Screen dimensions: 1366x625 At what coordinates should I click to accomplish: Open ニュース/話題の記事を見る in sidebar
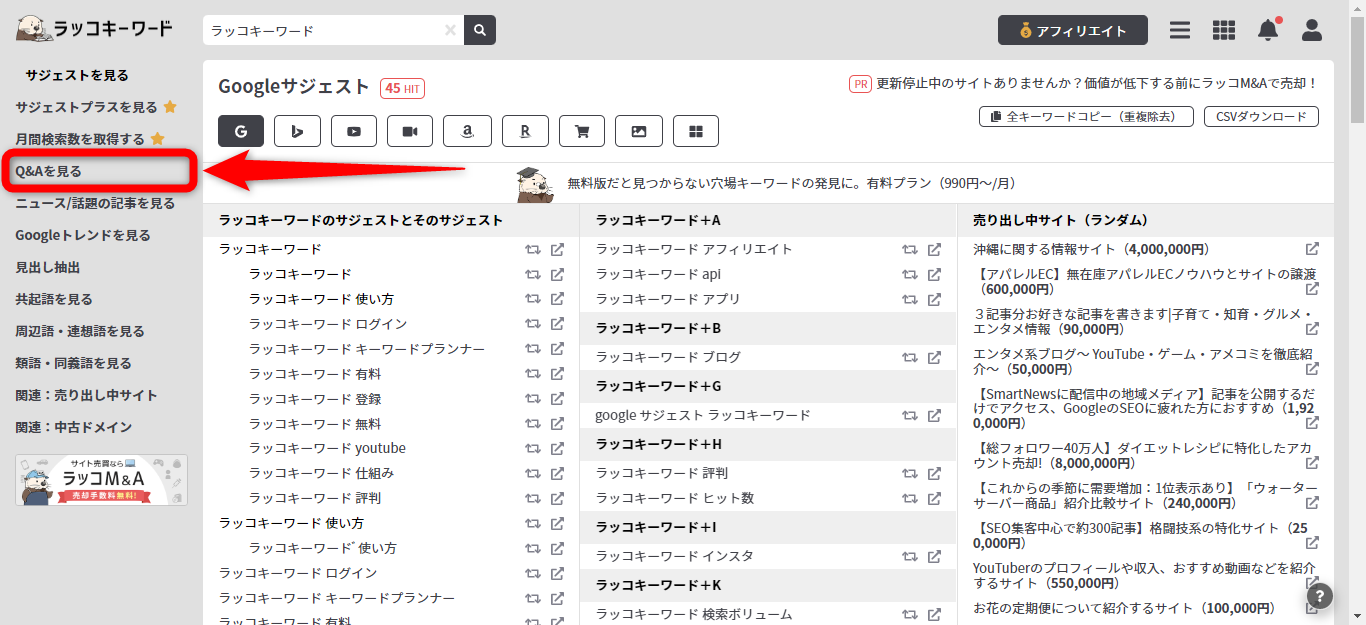coord(95,203)
